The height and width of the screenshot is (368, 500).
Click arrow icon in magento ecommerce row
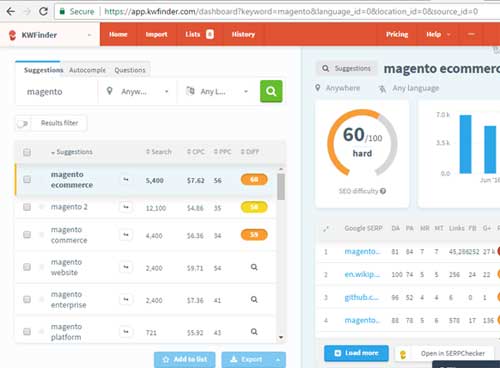pos(126,180)
